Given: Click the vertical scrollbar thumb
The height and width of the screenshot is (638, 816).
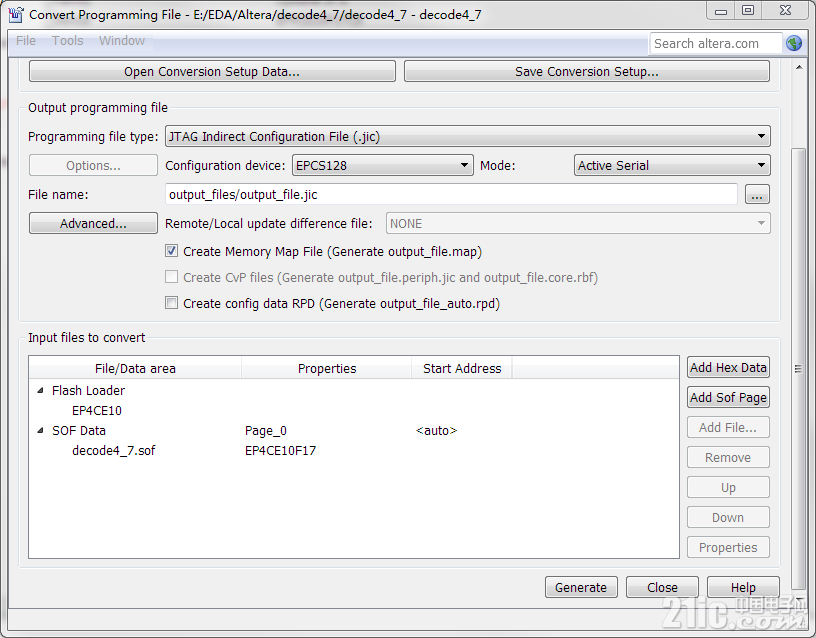Looking at the screenshot, I should point(798,367).
